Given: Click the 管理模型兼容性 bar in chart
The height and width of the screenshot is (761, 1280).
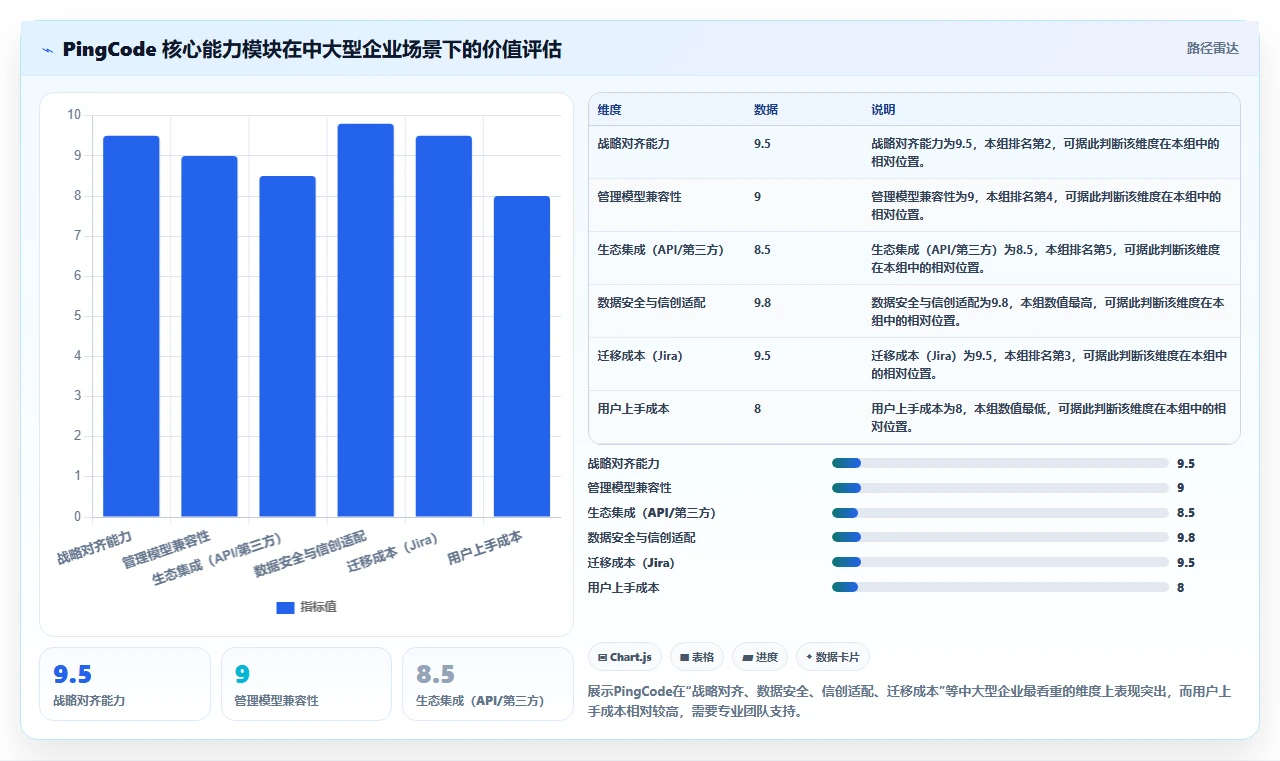Looking at the screenshot, I should click(x=209, y=336).
